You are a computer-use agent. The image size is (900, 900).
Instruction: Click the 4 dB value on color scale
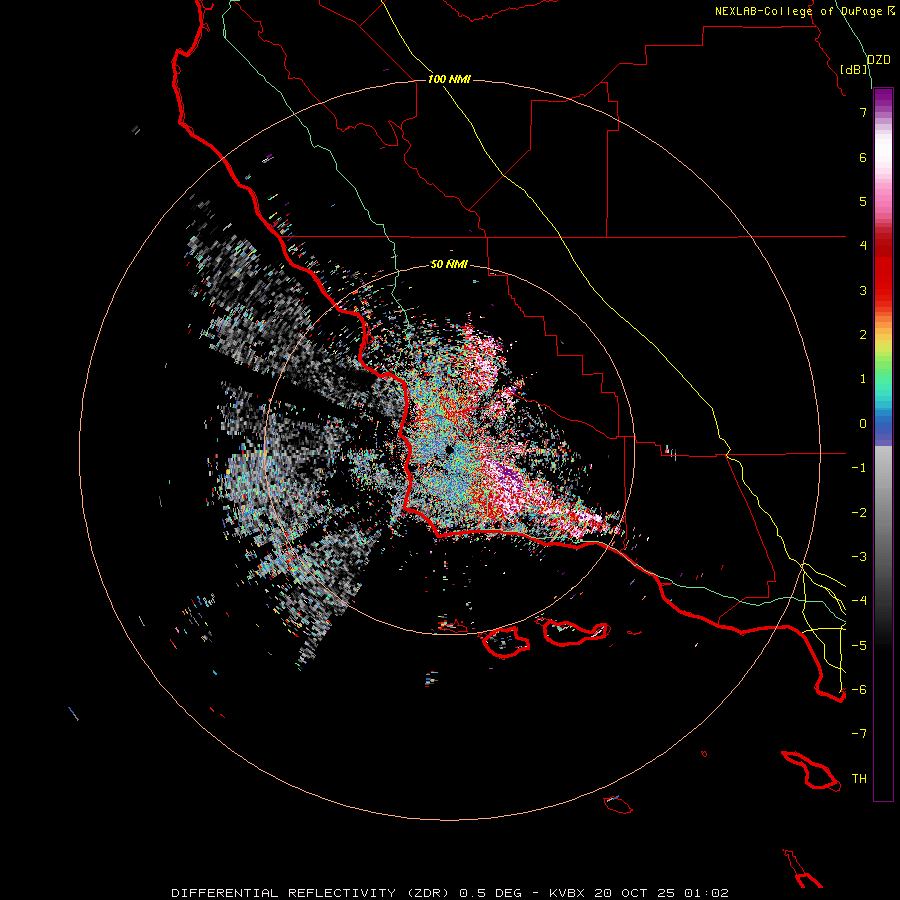(863, 246)
